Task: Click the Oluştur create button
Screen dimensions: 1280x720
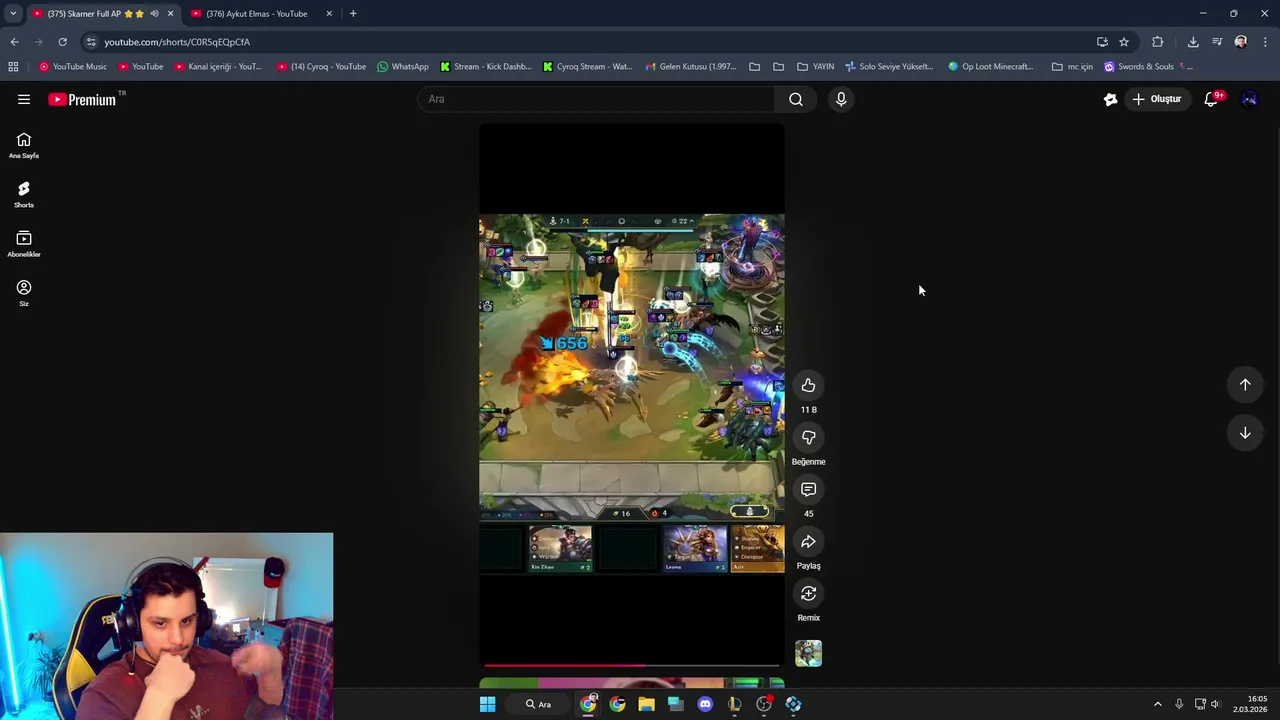Action: (1157, 99)
